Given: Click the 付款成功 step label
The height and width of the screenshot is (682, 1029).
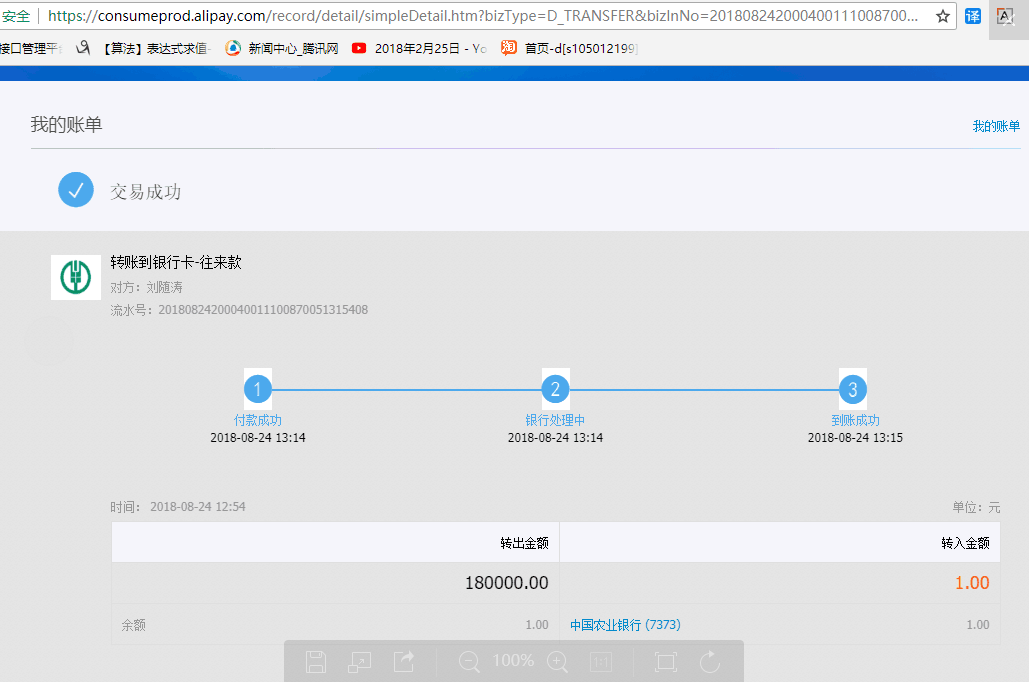Looking at the screenshot, I should click(258, 420).
